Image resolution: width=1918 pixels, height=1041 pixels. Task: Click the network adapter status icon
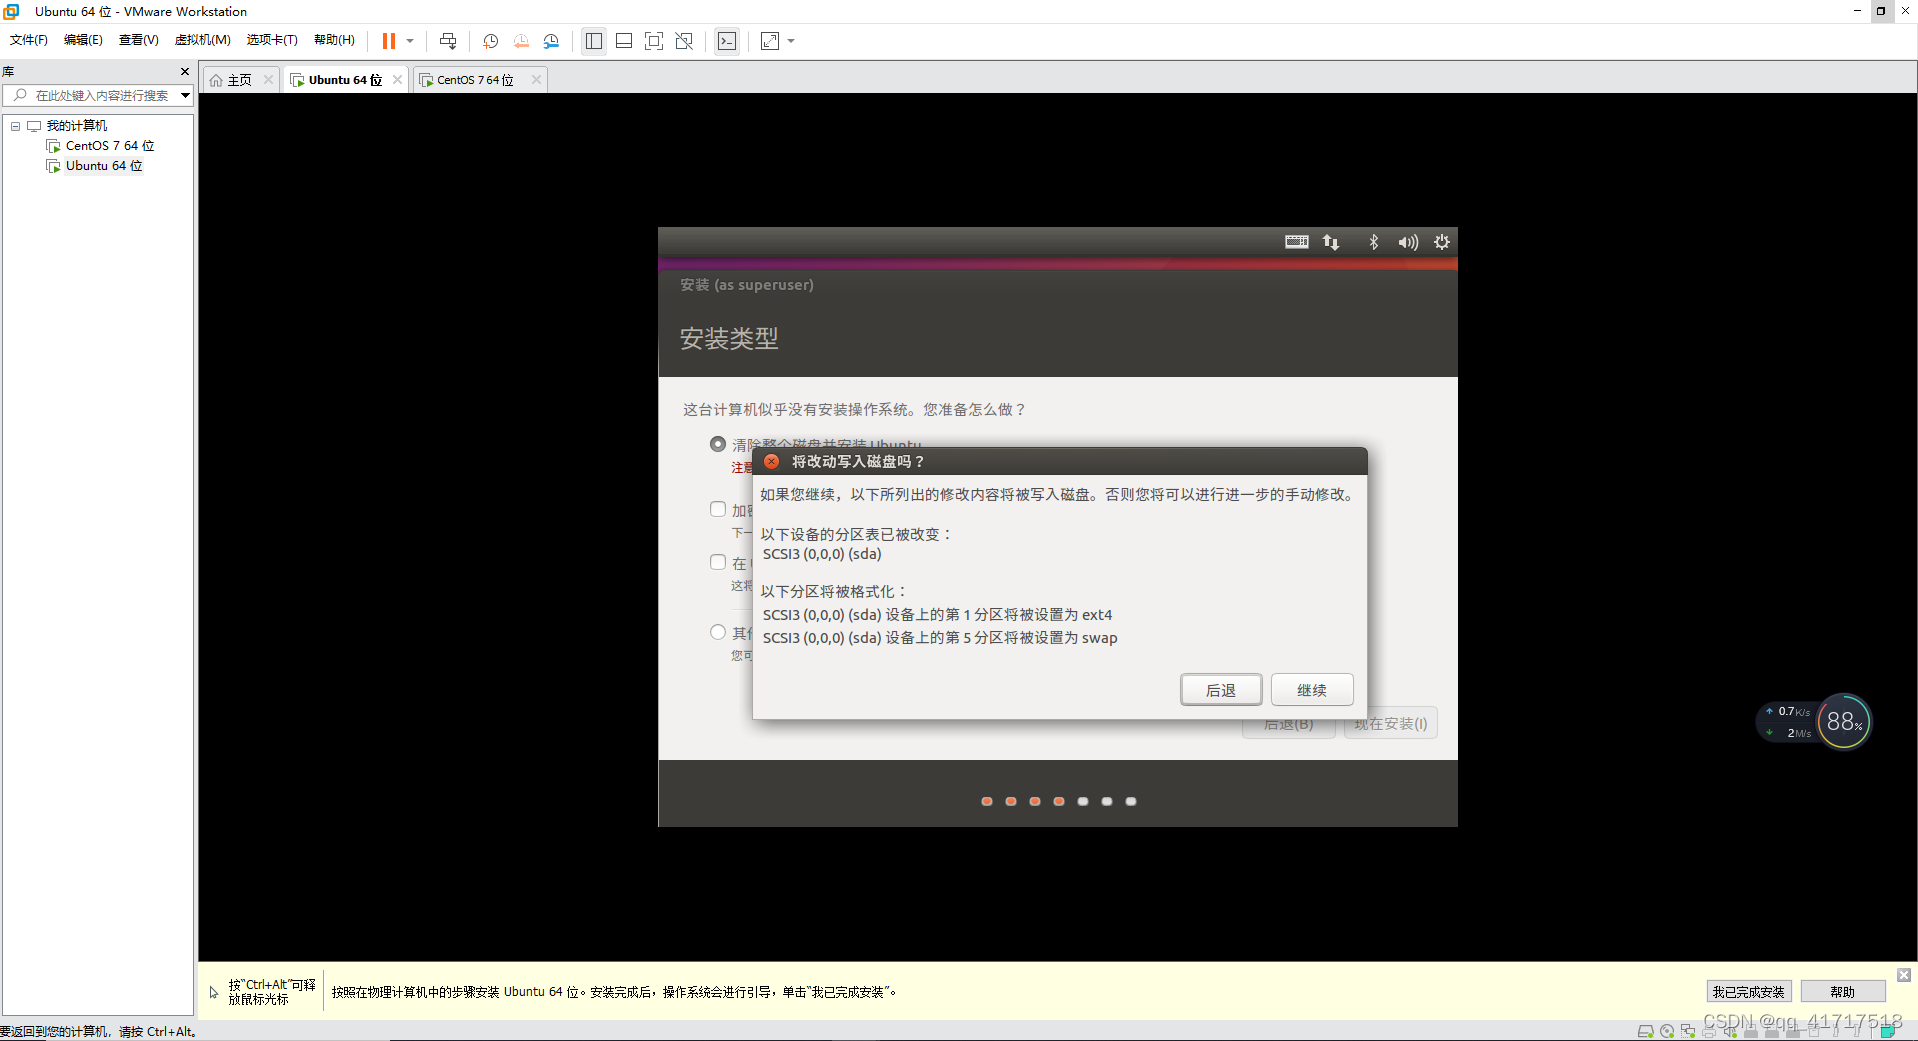[1688, 1031]
